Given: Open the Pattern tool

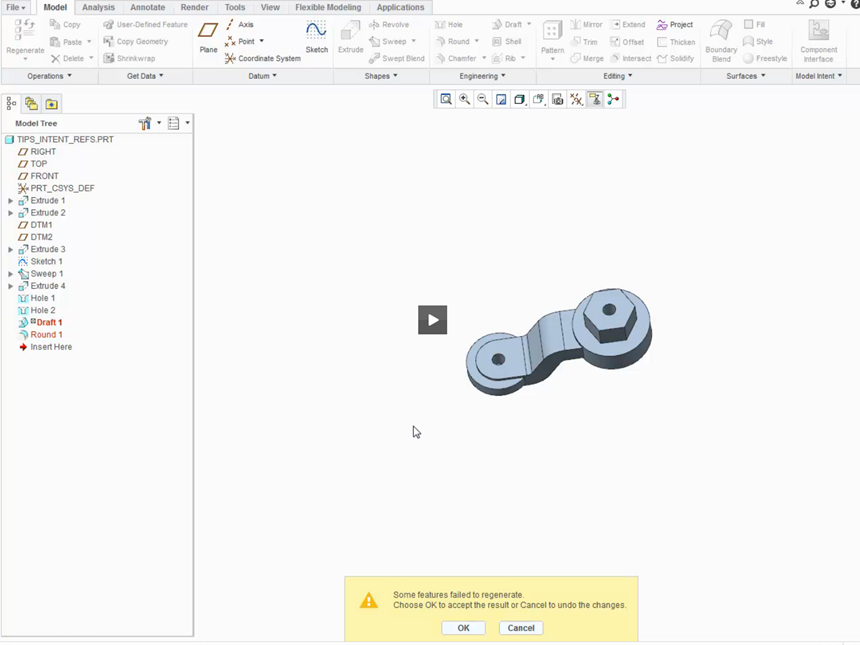Looking at the screenshot, I should 552,38.
